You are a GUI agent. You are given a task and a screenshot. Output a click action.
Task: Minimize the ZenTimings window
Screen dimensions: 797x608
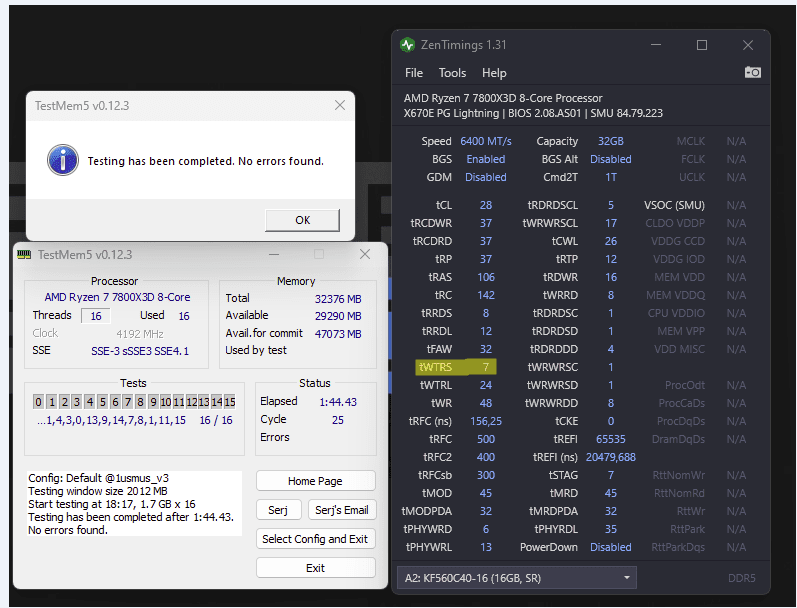tap(656, 45)
